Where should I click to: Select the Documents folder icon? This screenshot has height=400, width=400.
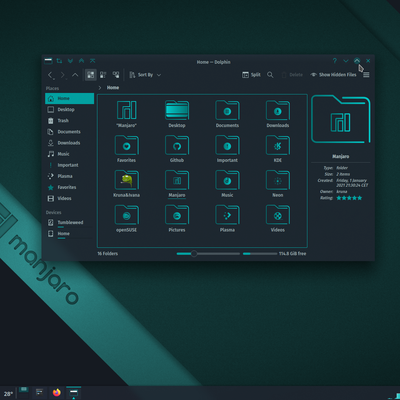[227, 110]
